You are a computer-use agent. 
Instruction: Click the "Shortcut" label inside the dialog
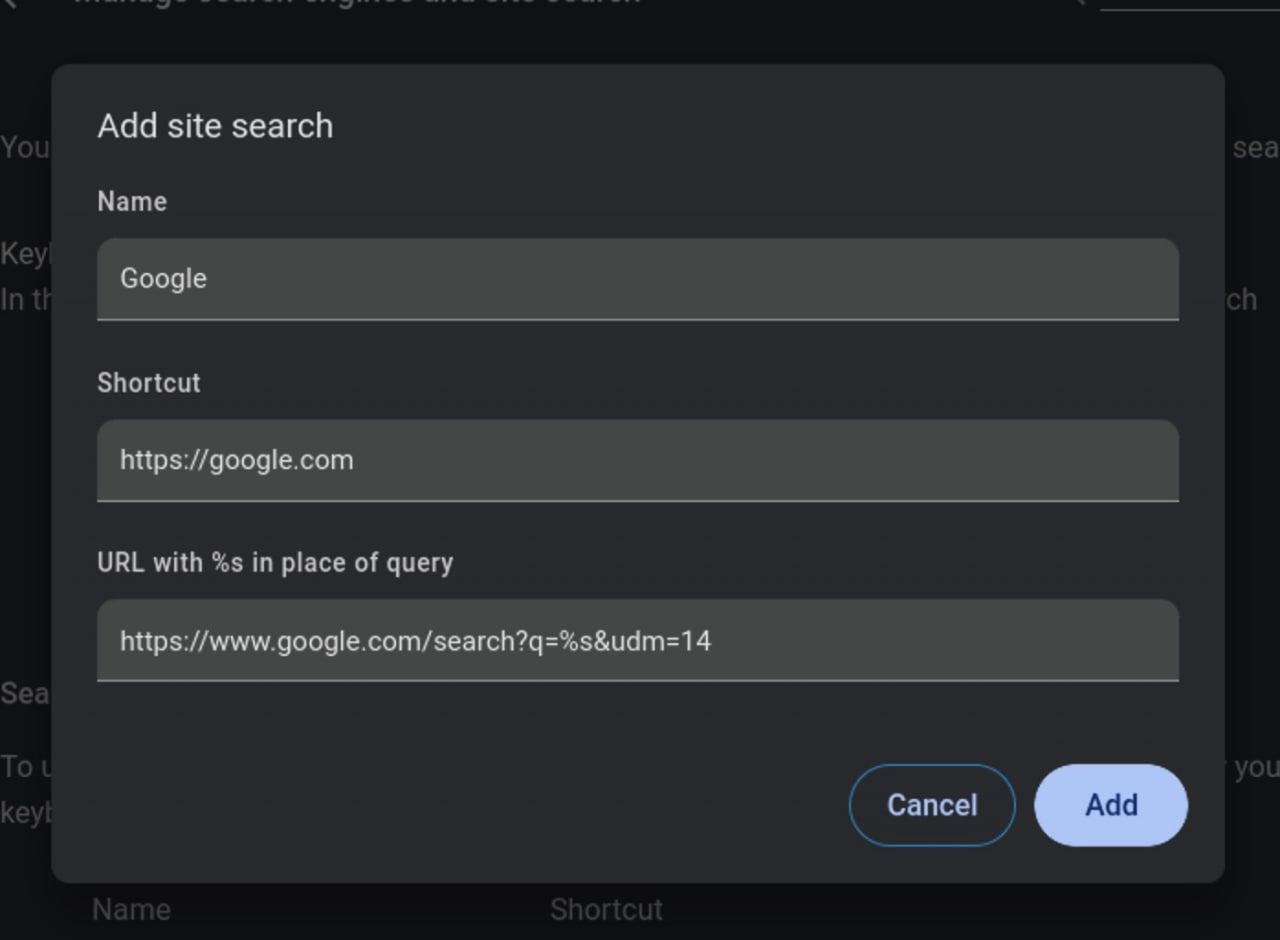[149, 383]
